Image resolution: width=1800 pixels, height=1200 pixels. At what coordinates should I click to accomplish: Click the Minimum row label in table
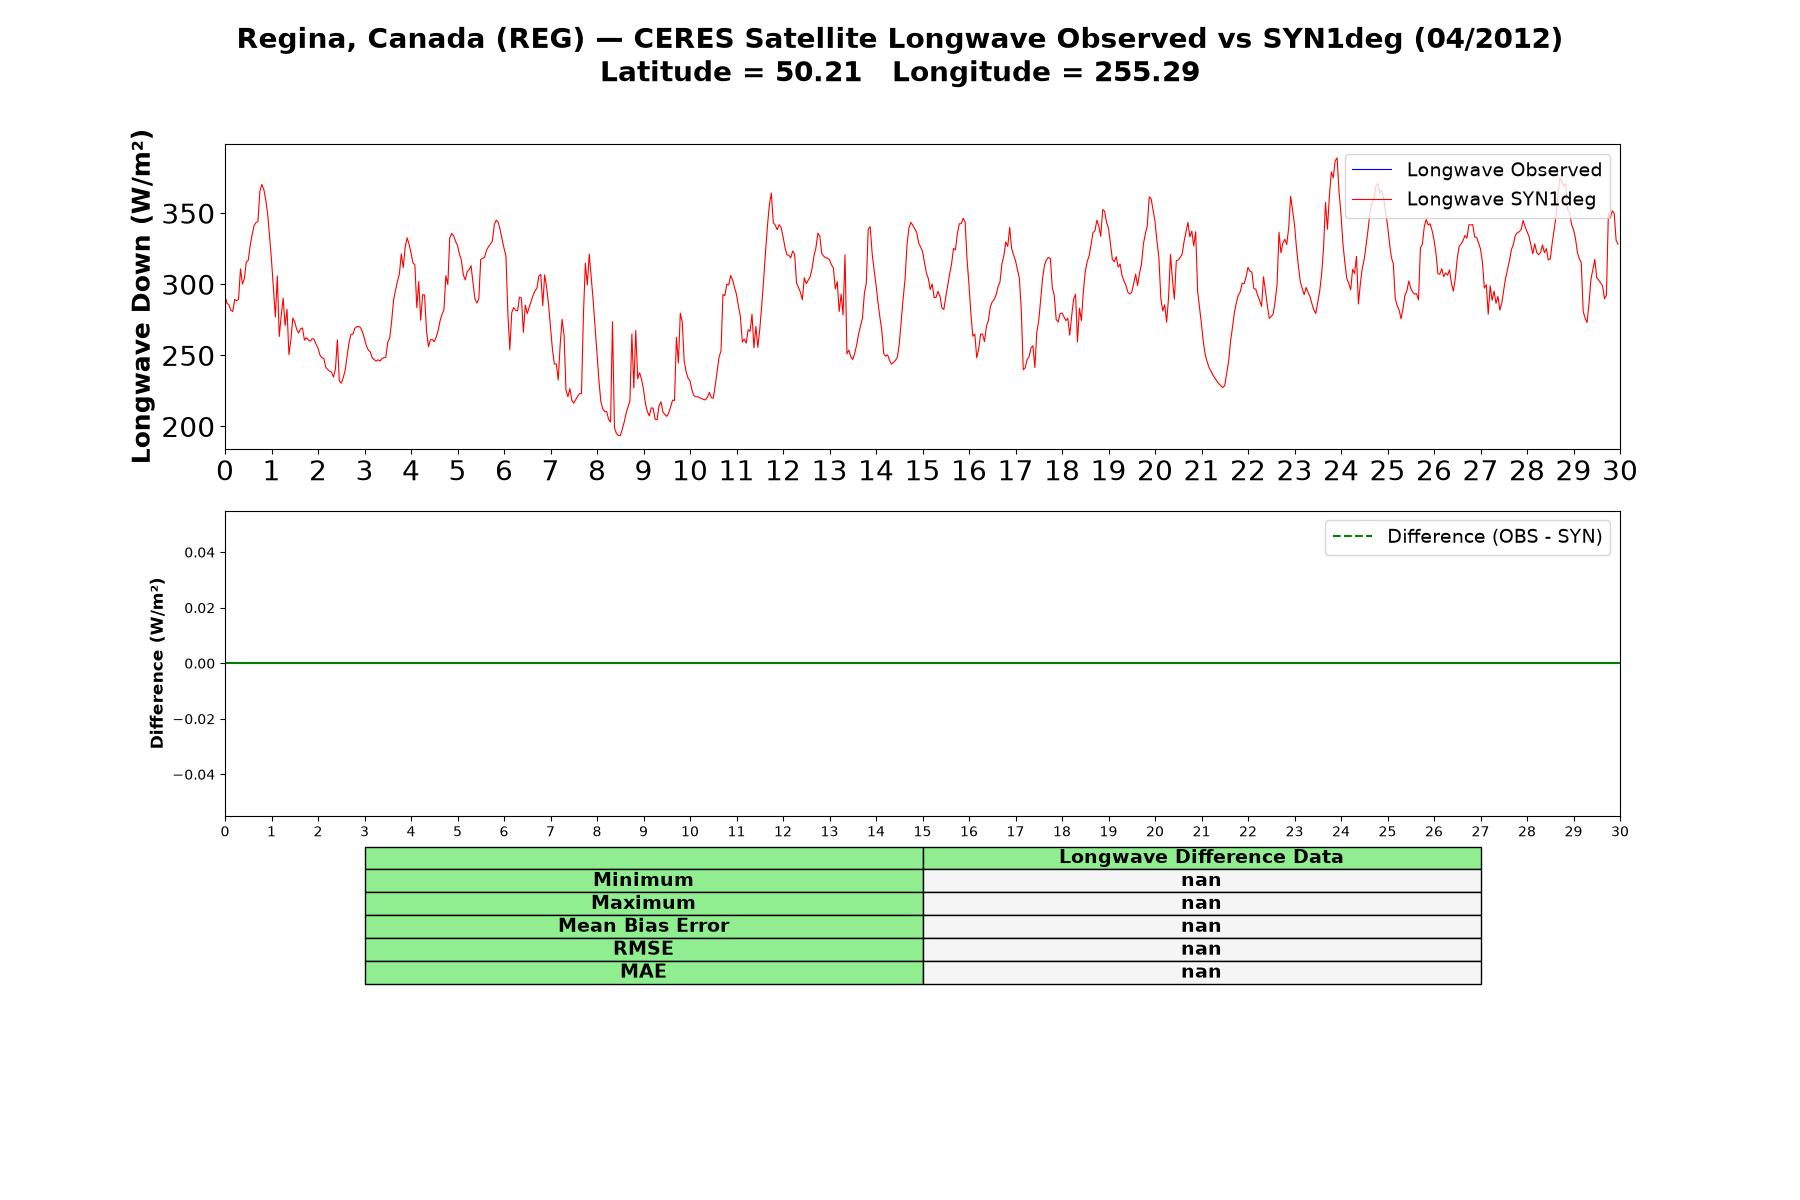(644, 880)
